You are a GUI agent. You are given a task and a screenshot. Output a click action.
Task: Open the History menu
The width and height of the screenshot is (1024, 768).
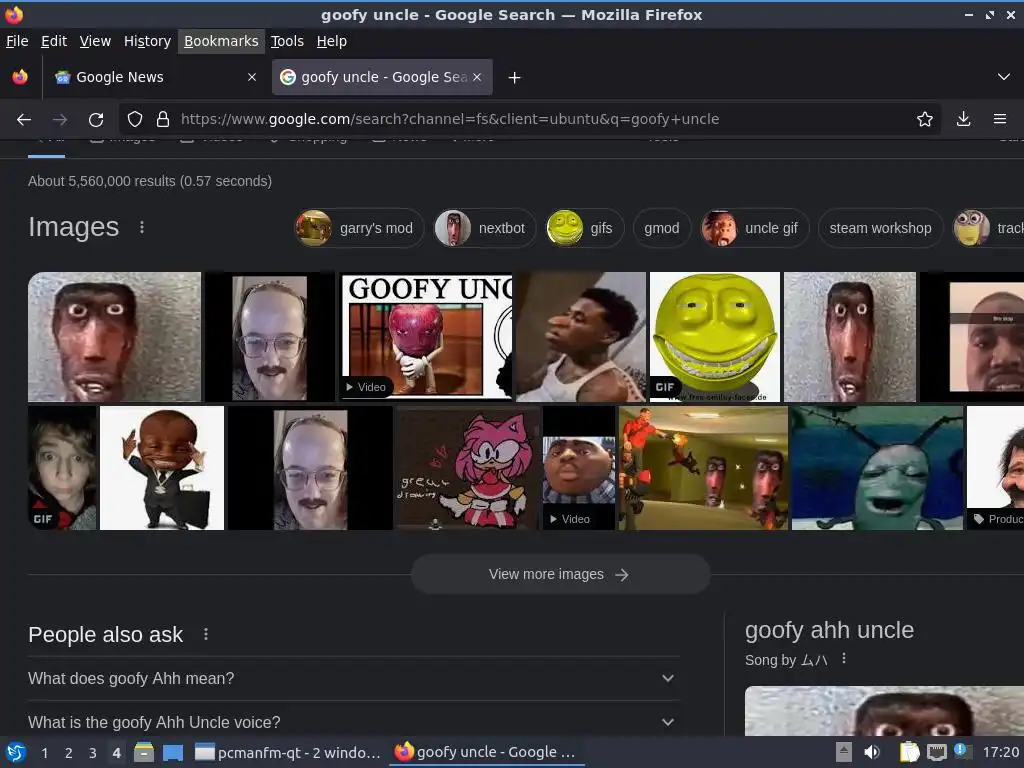pyautogui.click(x=147, y=41)
